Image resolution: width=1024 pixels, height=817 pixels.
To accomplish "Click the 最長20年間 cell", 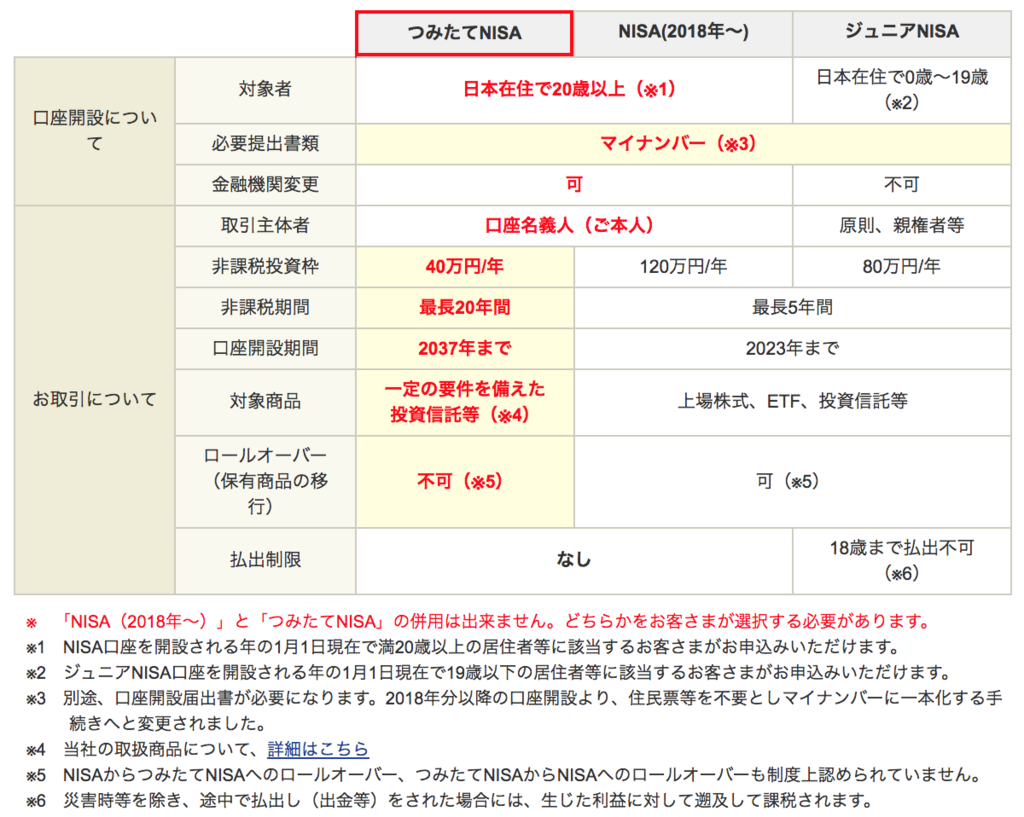I will pyautogui.click(x=464, y=308).
